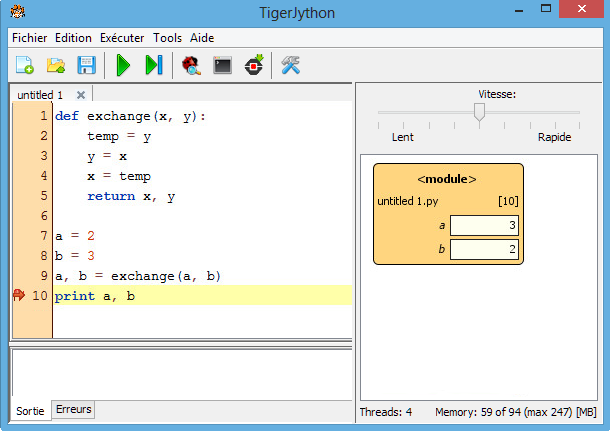The height and width of the screenshot is (431, 610).
Task: Switch to the Erreurs tab
Action: tap(73, 409)
